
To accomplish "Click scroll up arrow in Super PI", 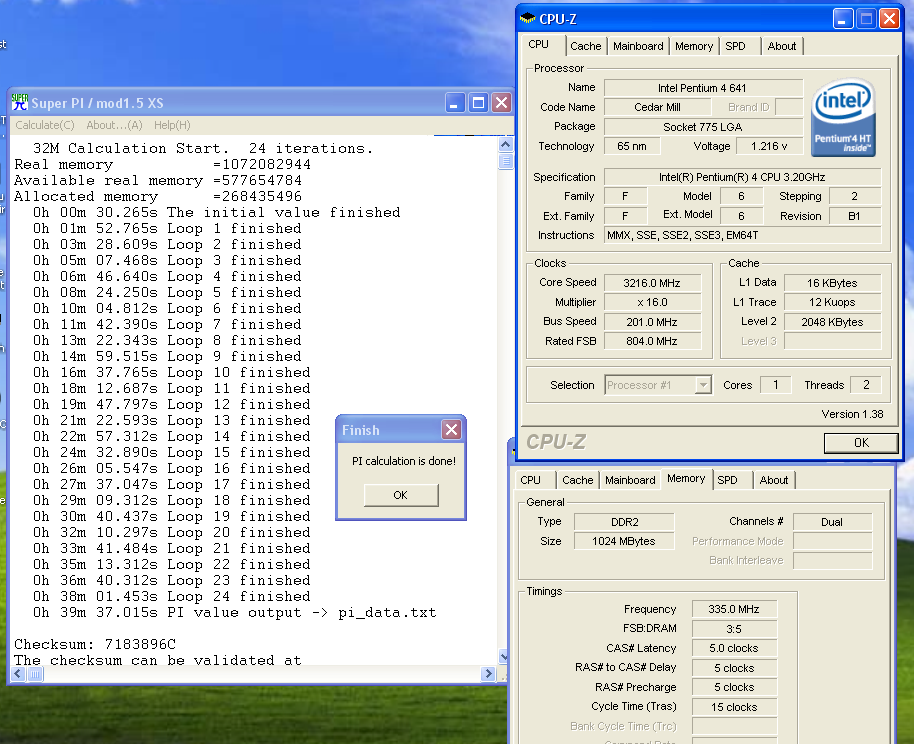I will 505,144.
